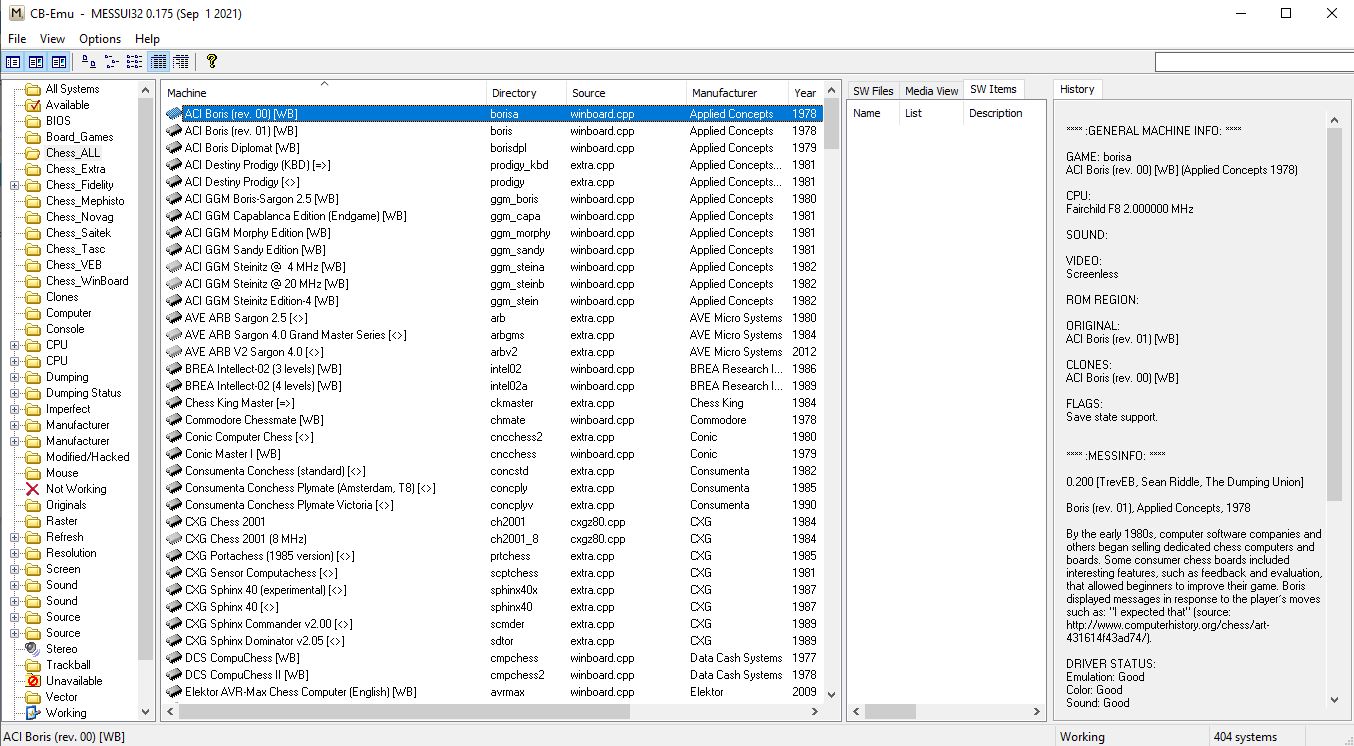Open the View menu
1354x746 pixels.
[x=52, y=39]
